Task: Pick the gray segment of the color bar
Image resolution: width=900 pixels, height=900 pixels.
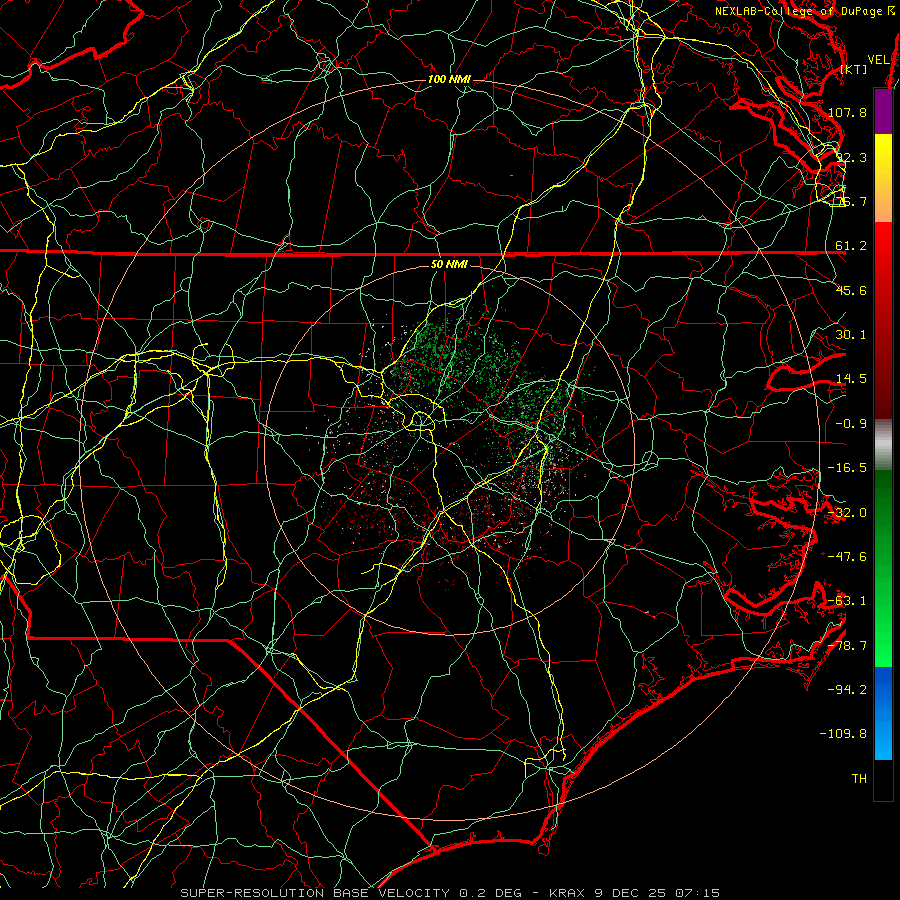Action: point(883,445)
